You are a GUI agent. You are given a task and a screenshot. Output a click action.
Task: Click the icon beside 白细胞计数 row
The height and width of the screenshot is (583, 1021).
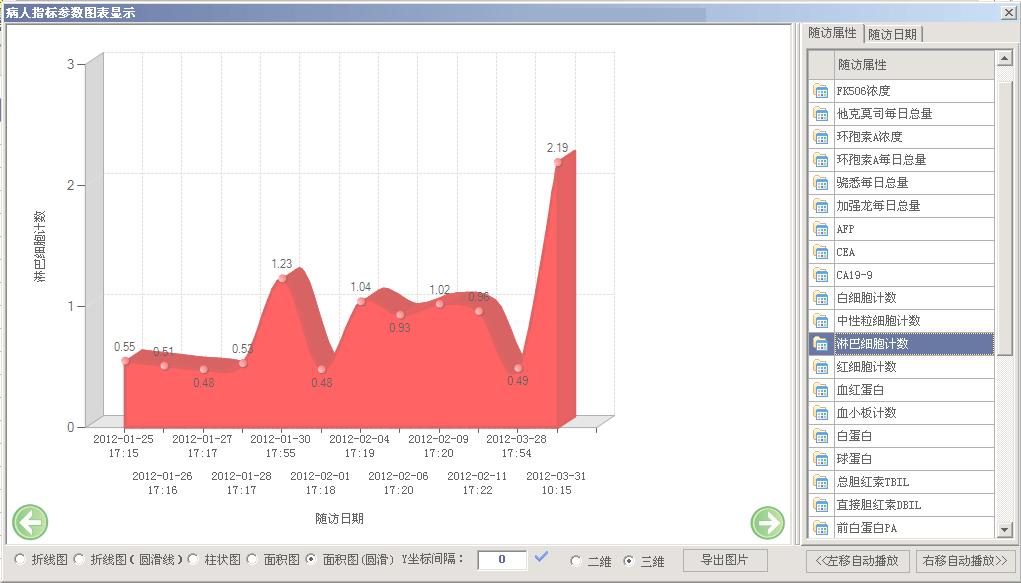point(821,298)
